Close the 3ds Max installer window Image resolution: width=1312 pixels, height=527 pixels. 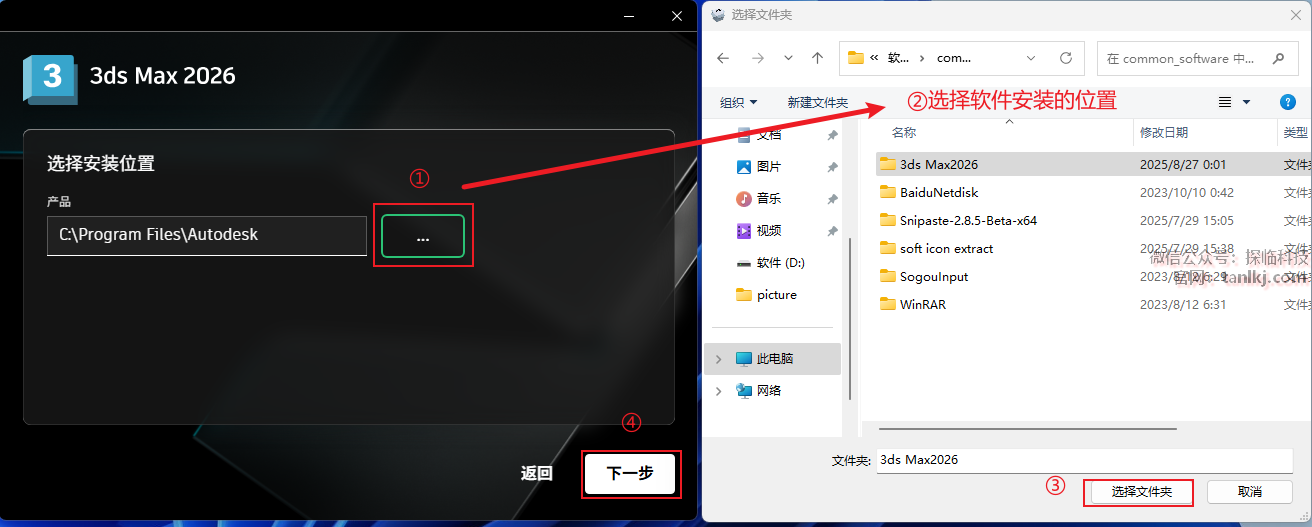(677, 15)
